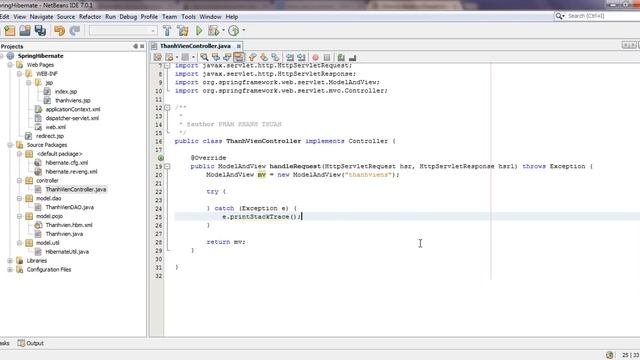Collapse the imports code fold
This screenshot has height=360, width=640.
click(167, 65)
